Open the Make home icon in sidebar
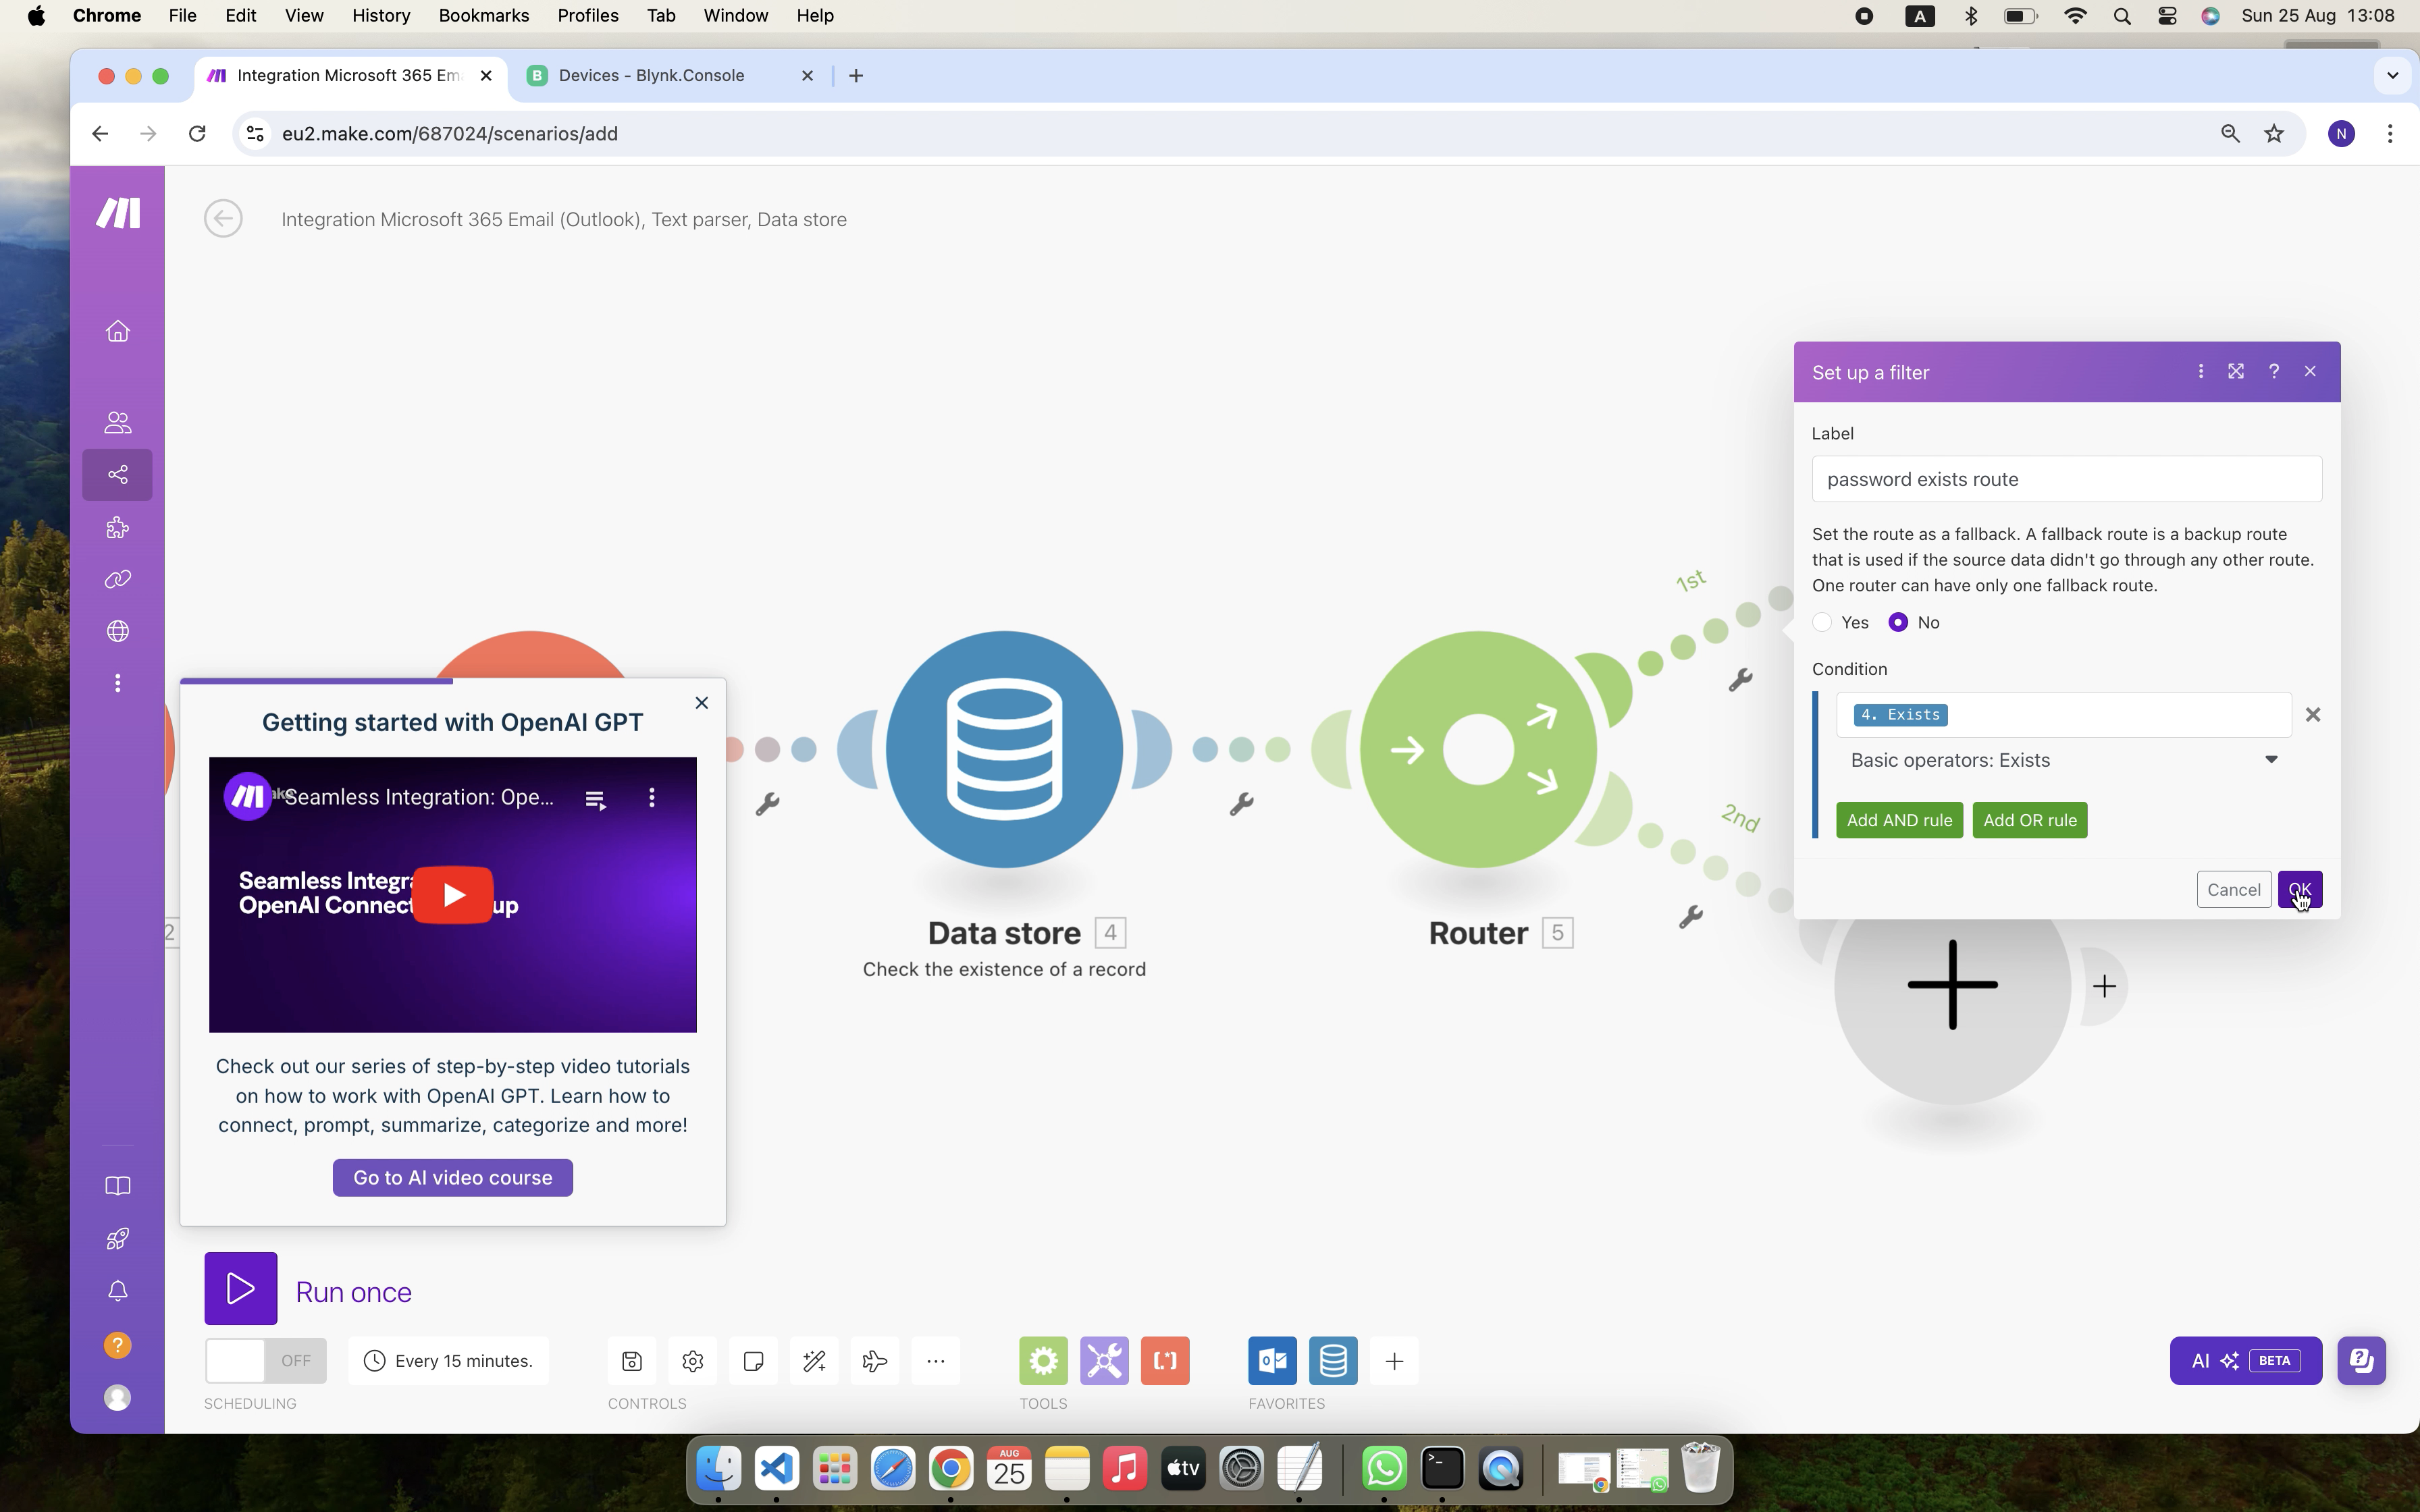 118,331
